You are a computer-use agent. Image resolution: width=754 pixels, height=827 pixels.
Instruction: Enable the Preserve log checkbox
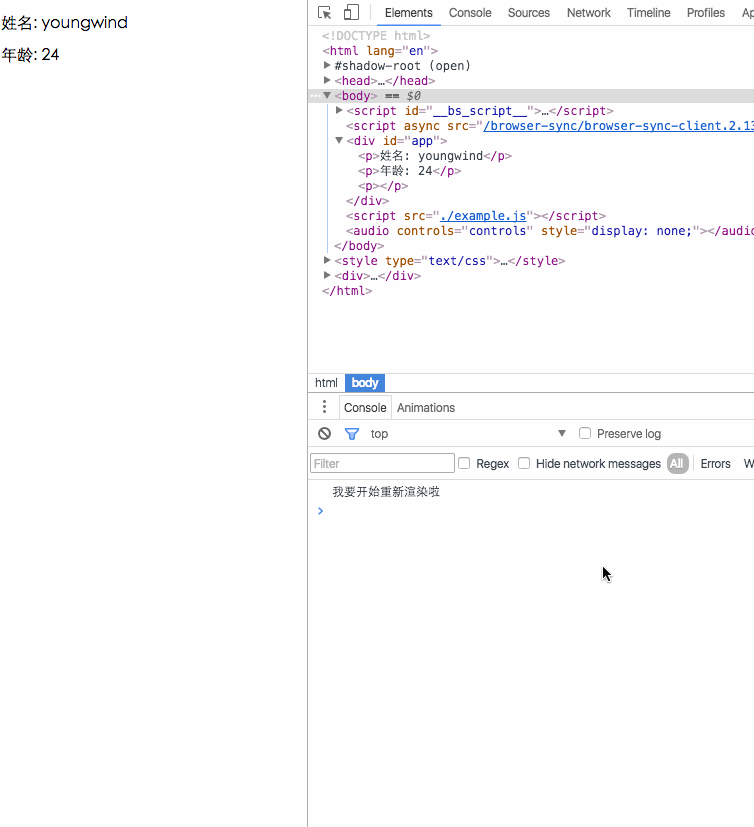coord(585,433)
